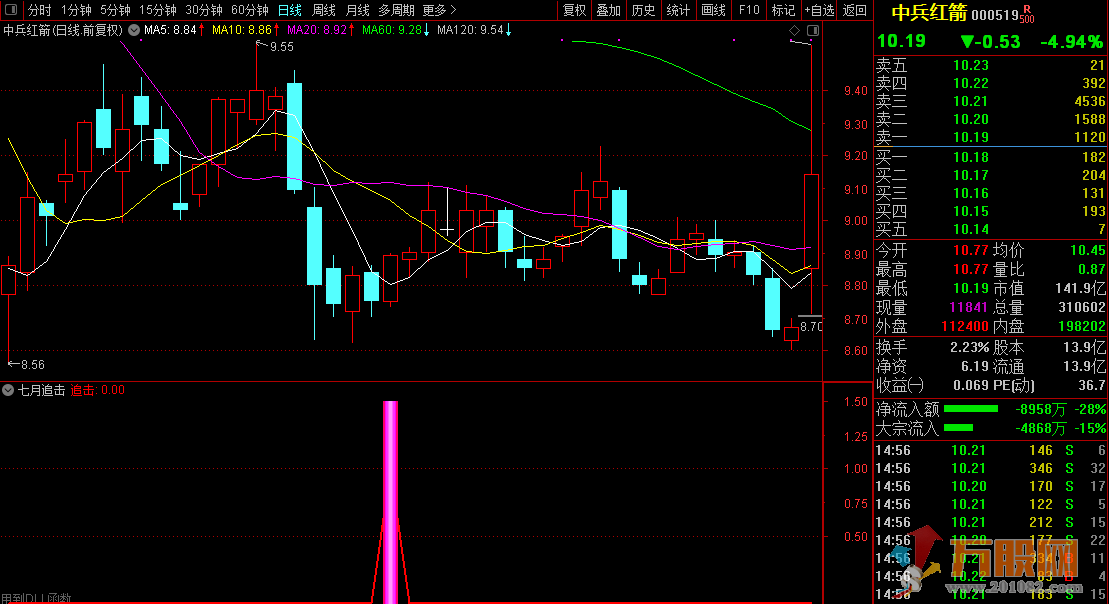Click the MA5: 8.84 label

click(x=170, y=30)
